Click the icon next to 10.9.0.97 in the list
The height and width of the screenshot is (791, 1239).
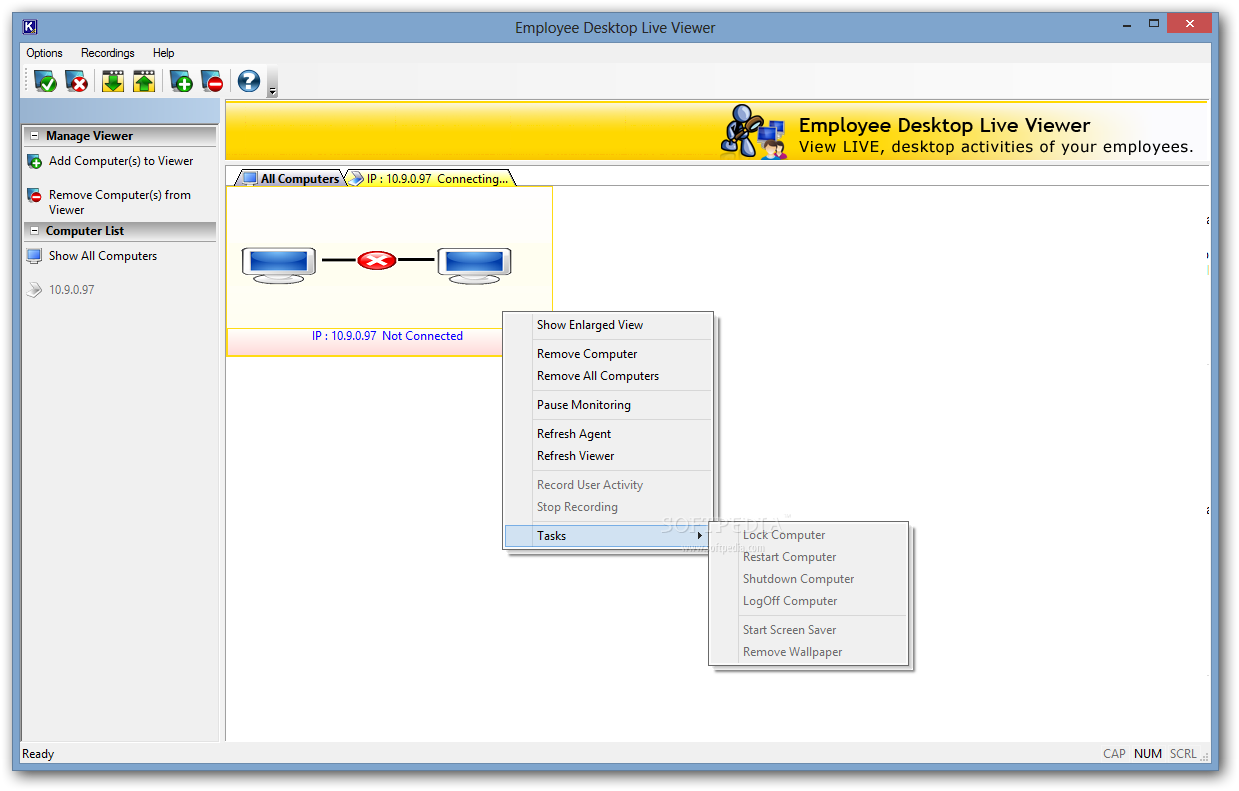click(35, 290)
